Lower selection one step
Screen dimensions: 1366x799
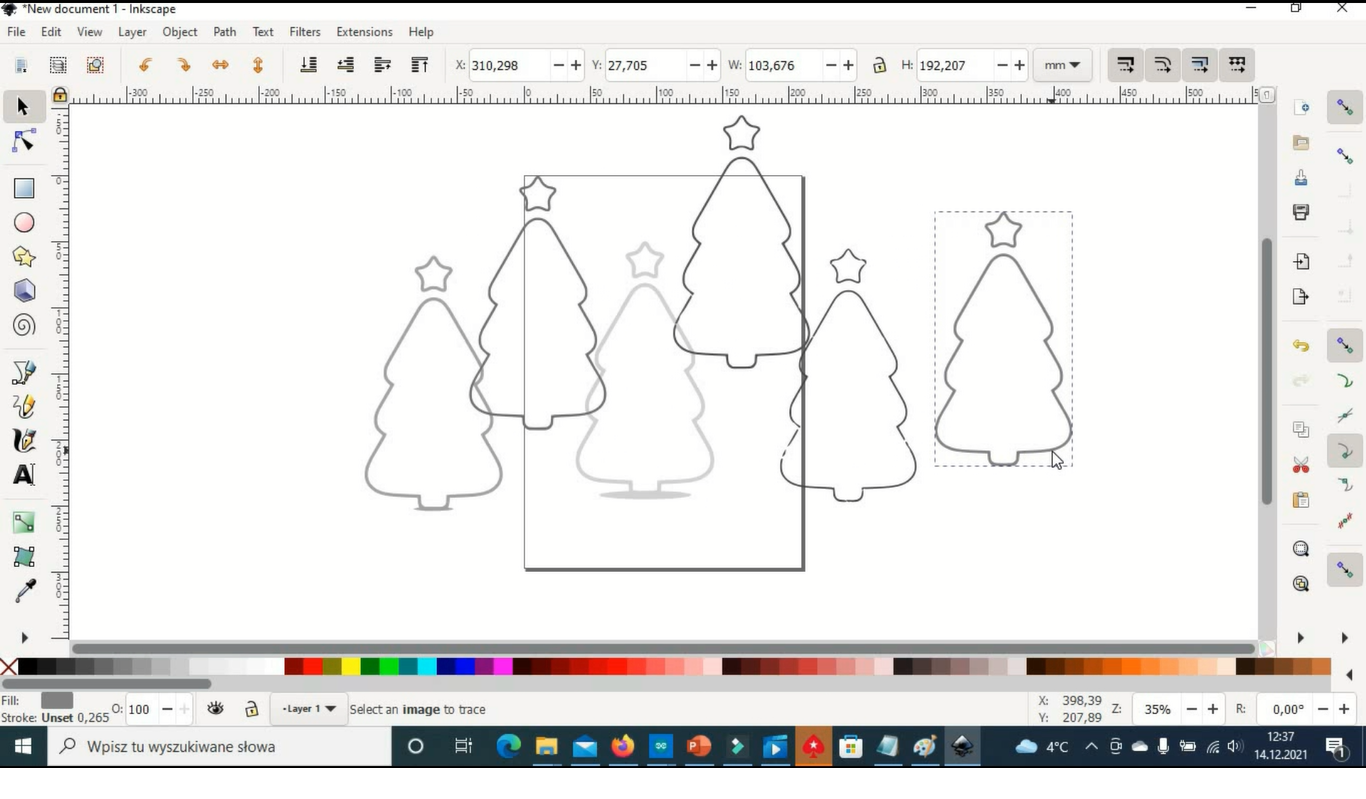coord(345,65)
